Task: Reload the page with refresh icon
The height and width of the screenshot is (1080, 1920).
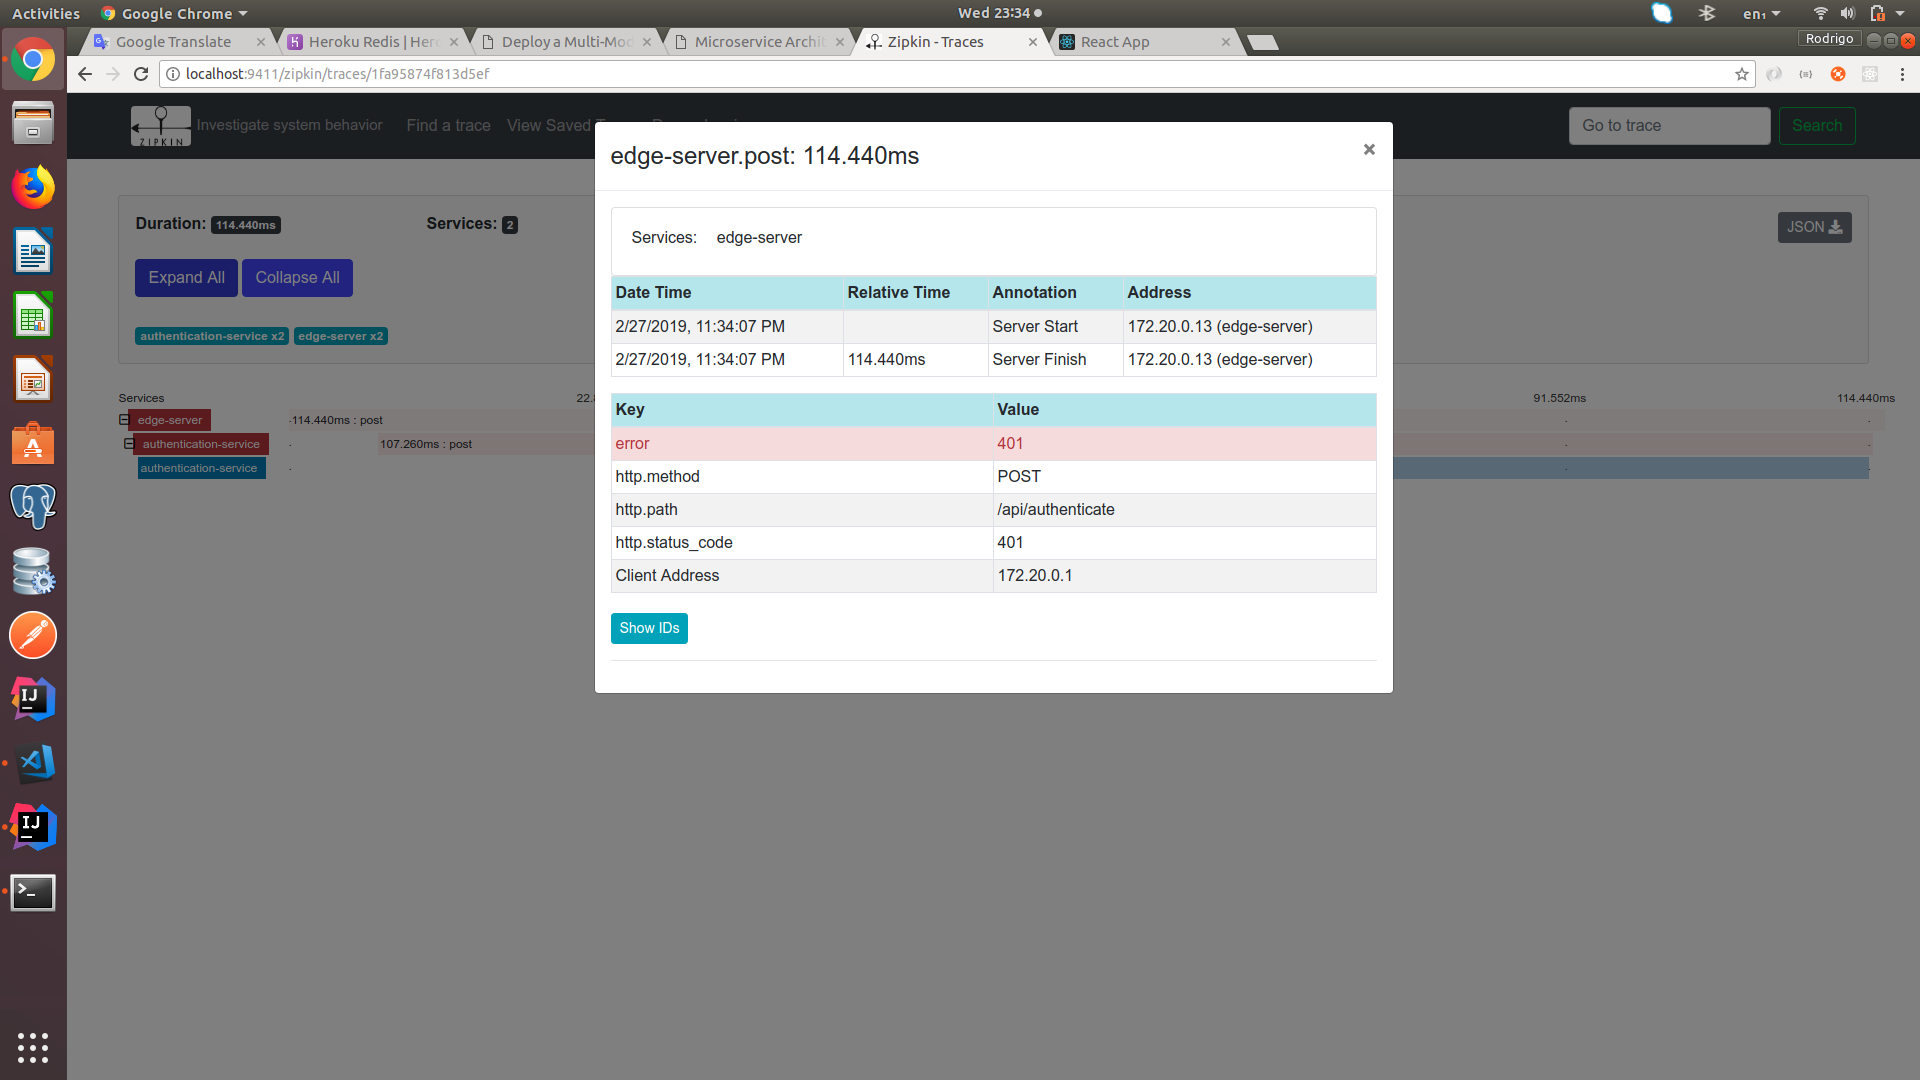Action: pyautogui.click(x=141, y=74)
